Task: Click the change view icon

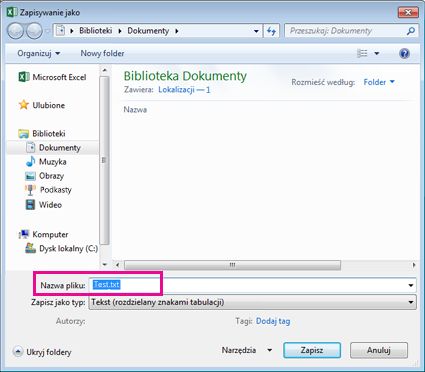Action: pos(362,53)
